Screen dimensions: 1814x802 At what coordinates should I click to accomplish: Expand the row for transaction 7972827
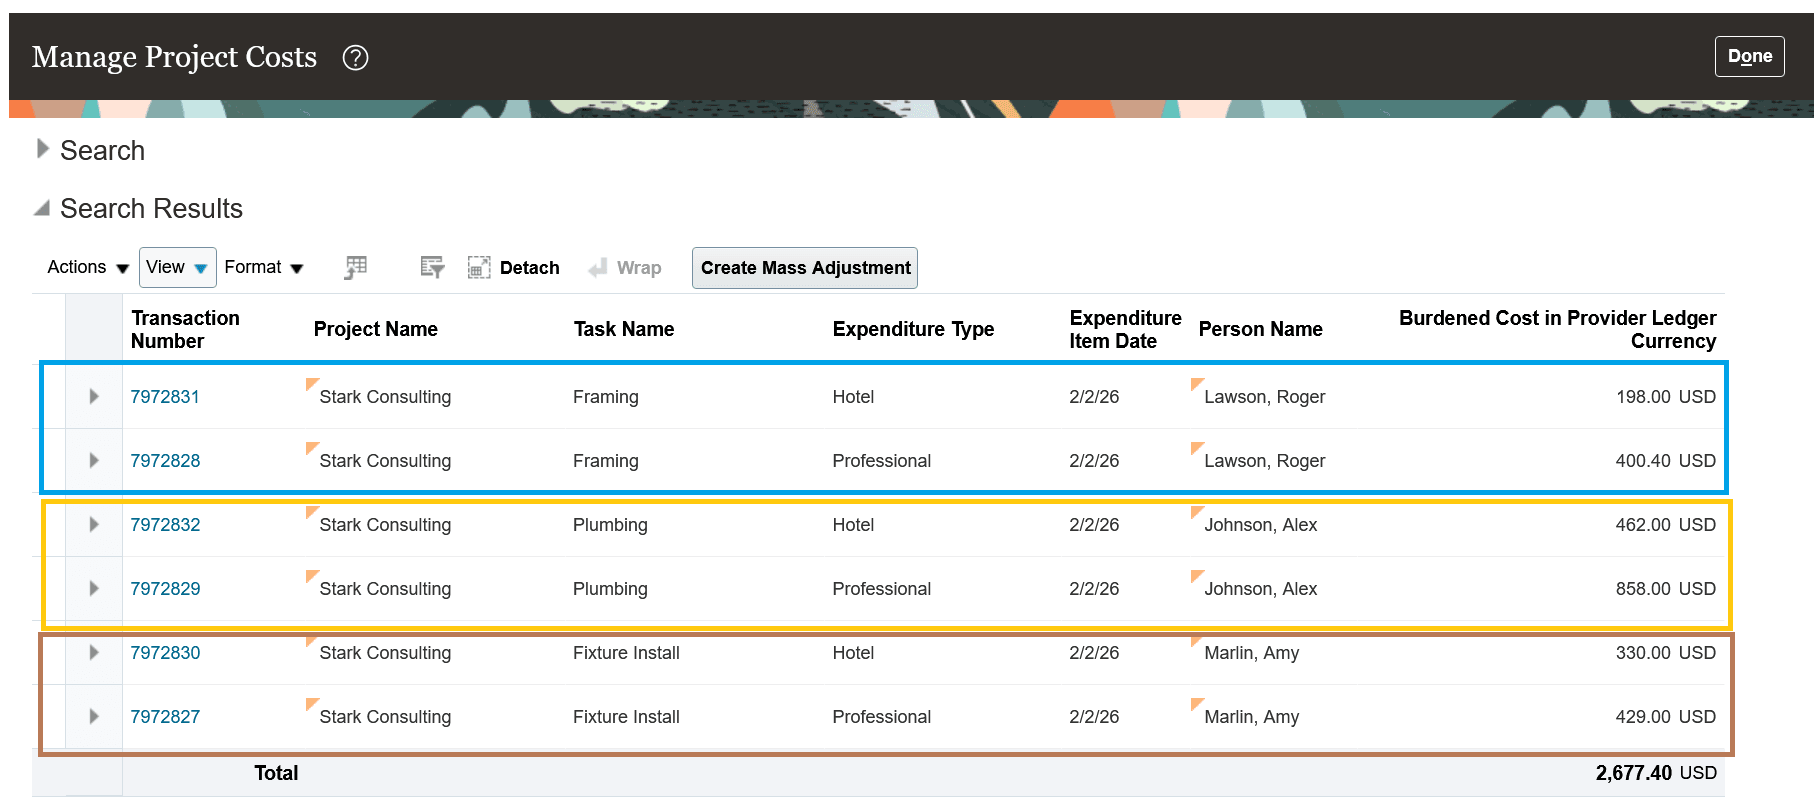pyautogui.click(x=93, y=716)
